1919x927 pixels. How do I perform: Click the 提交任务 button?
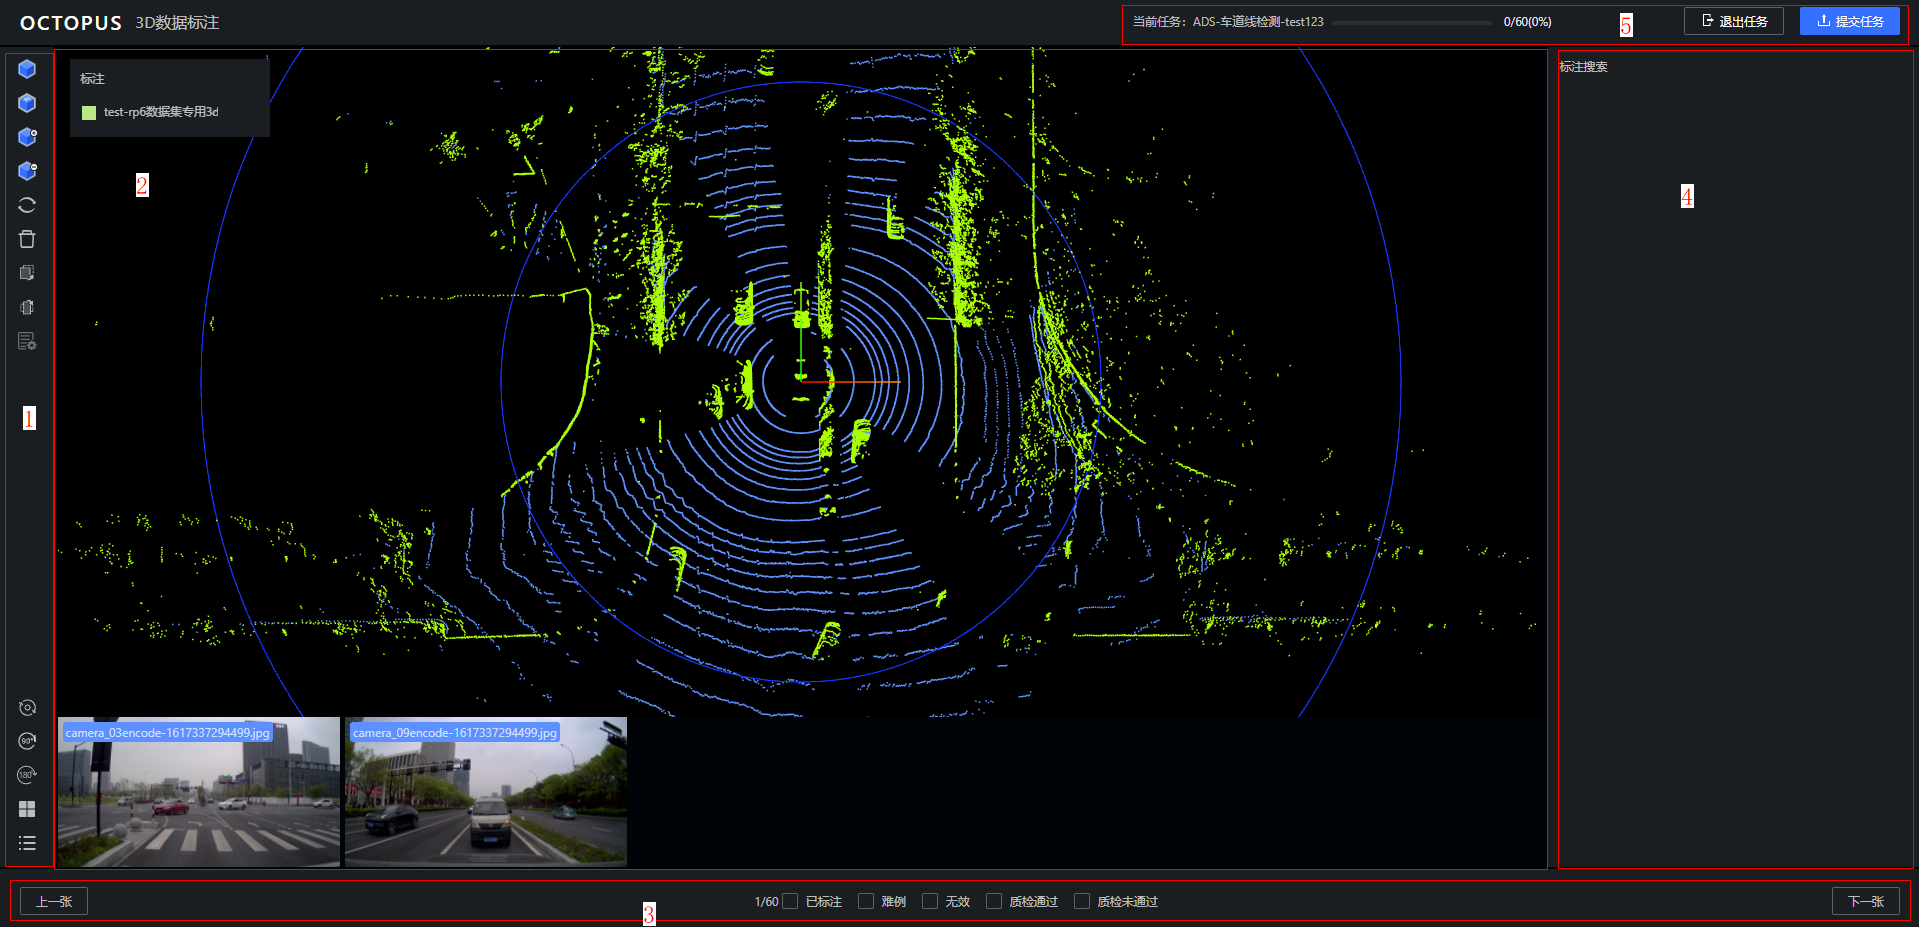[1850, 21]
